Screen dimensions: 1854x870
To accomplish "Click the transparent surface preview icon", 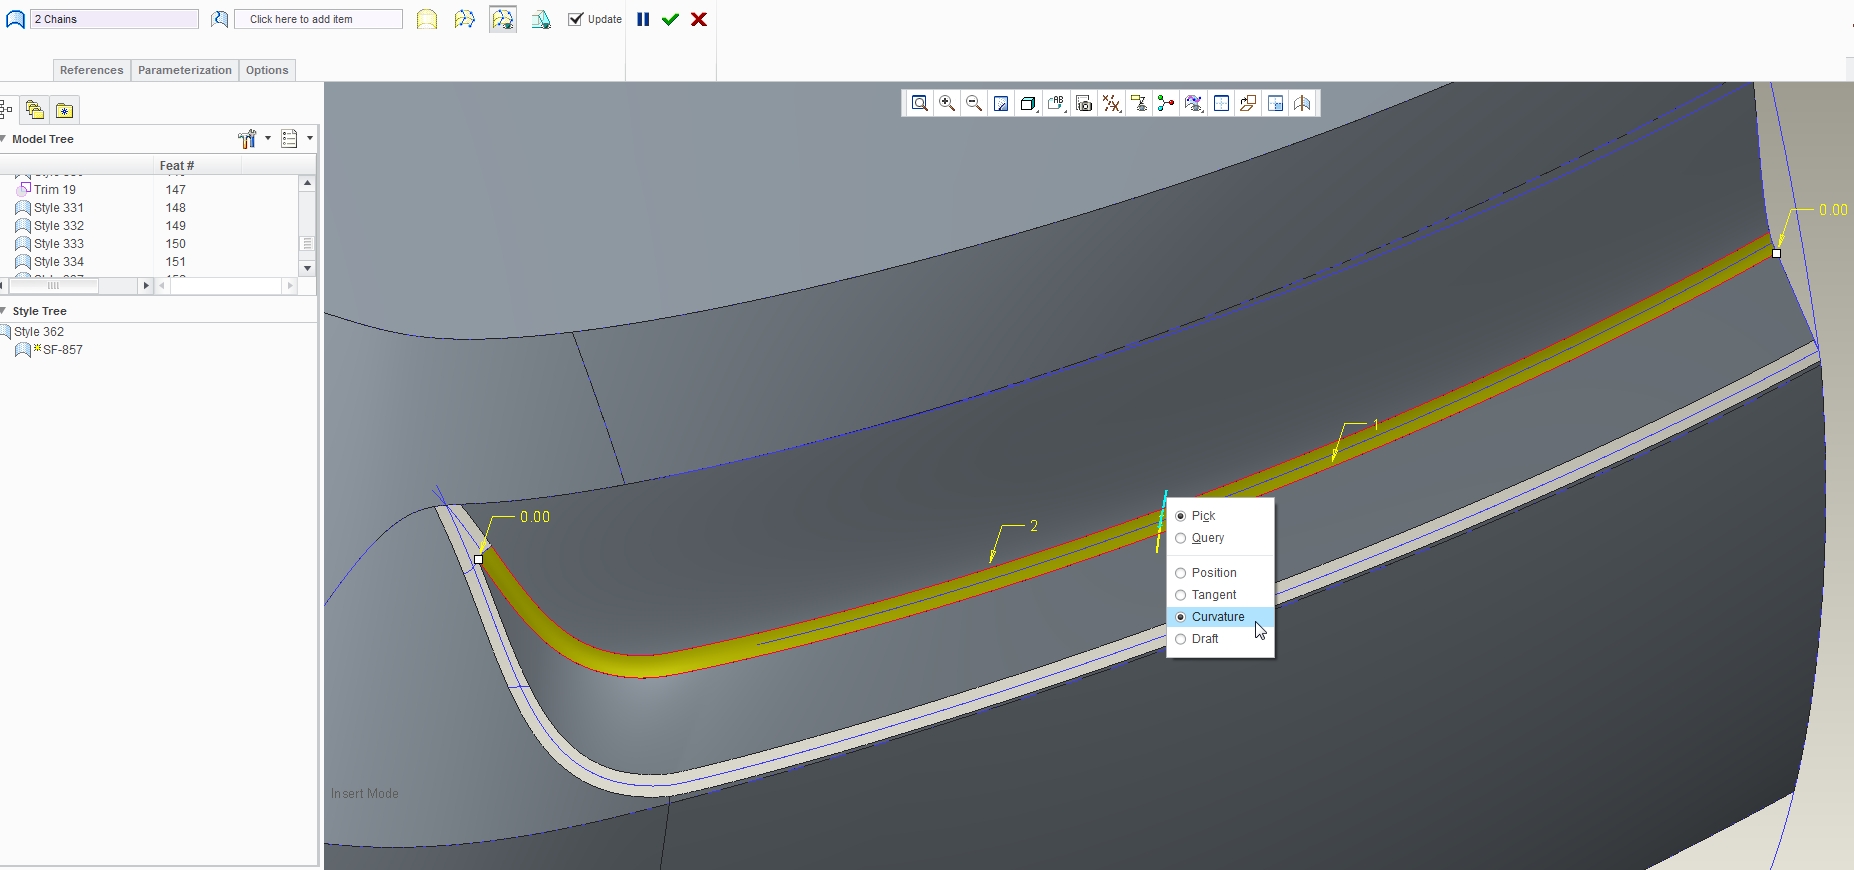I will tap(541, 19).
